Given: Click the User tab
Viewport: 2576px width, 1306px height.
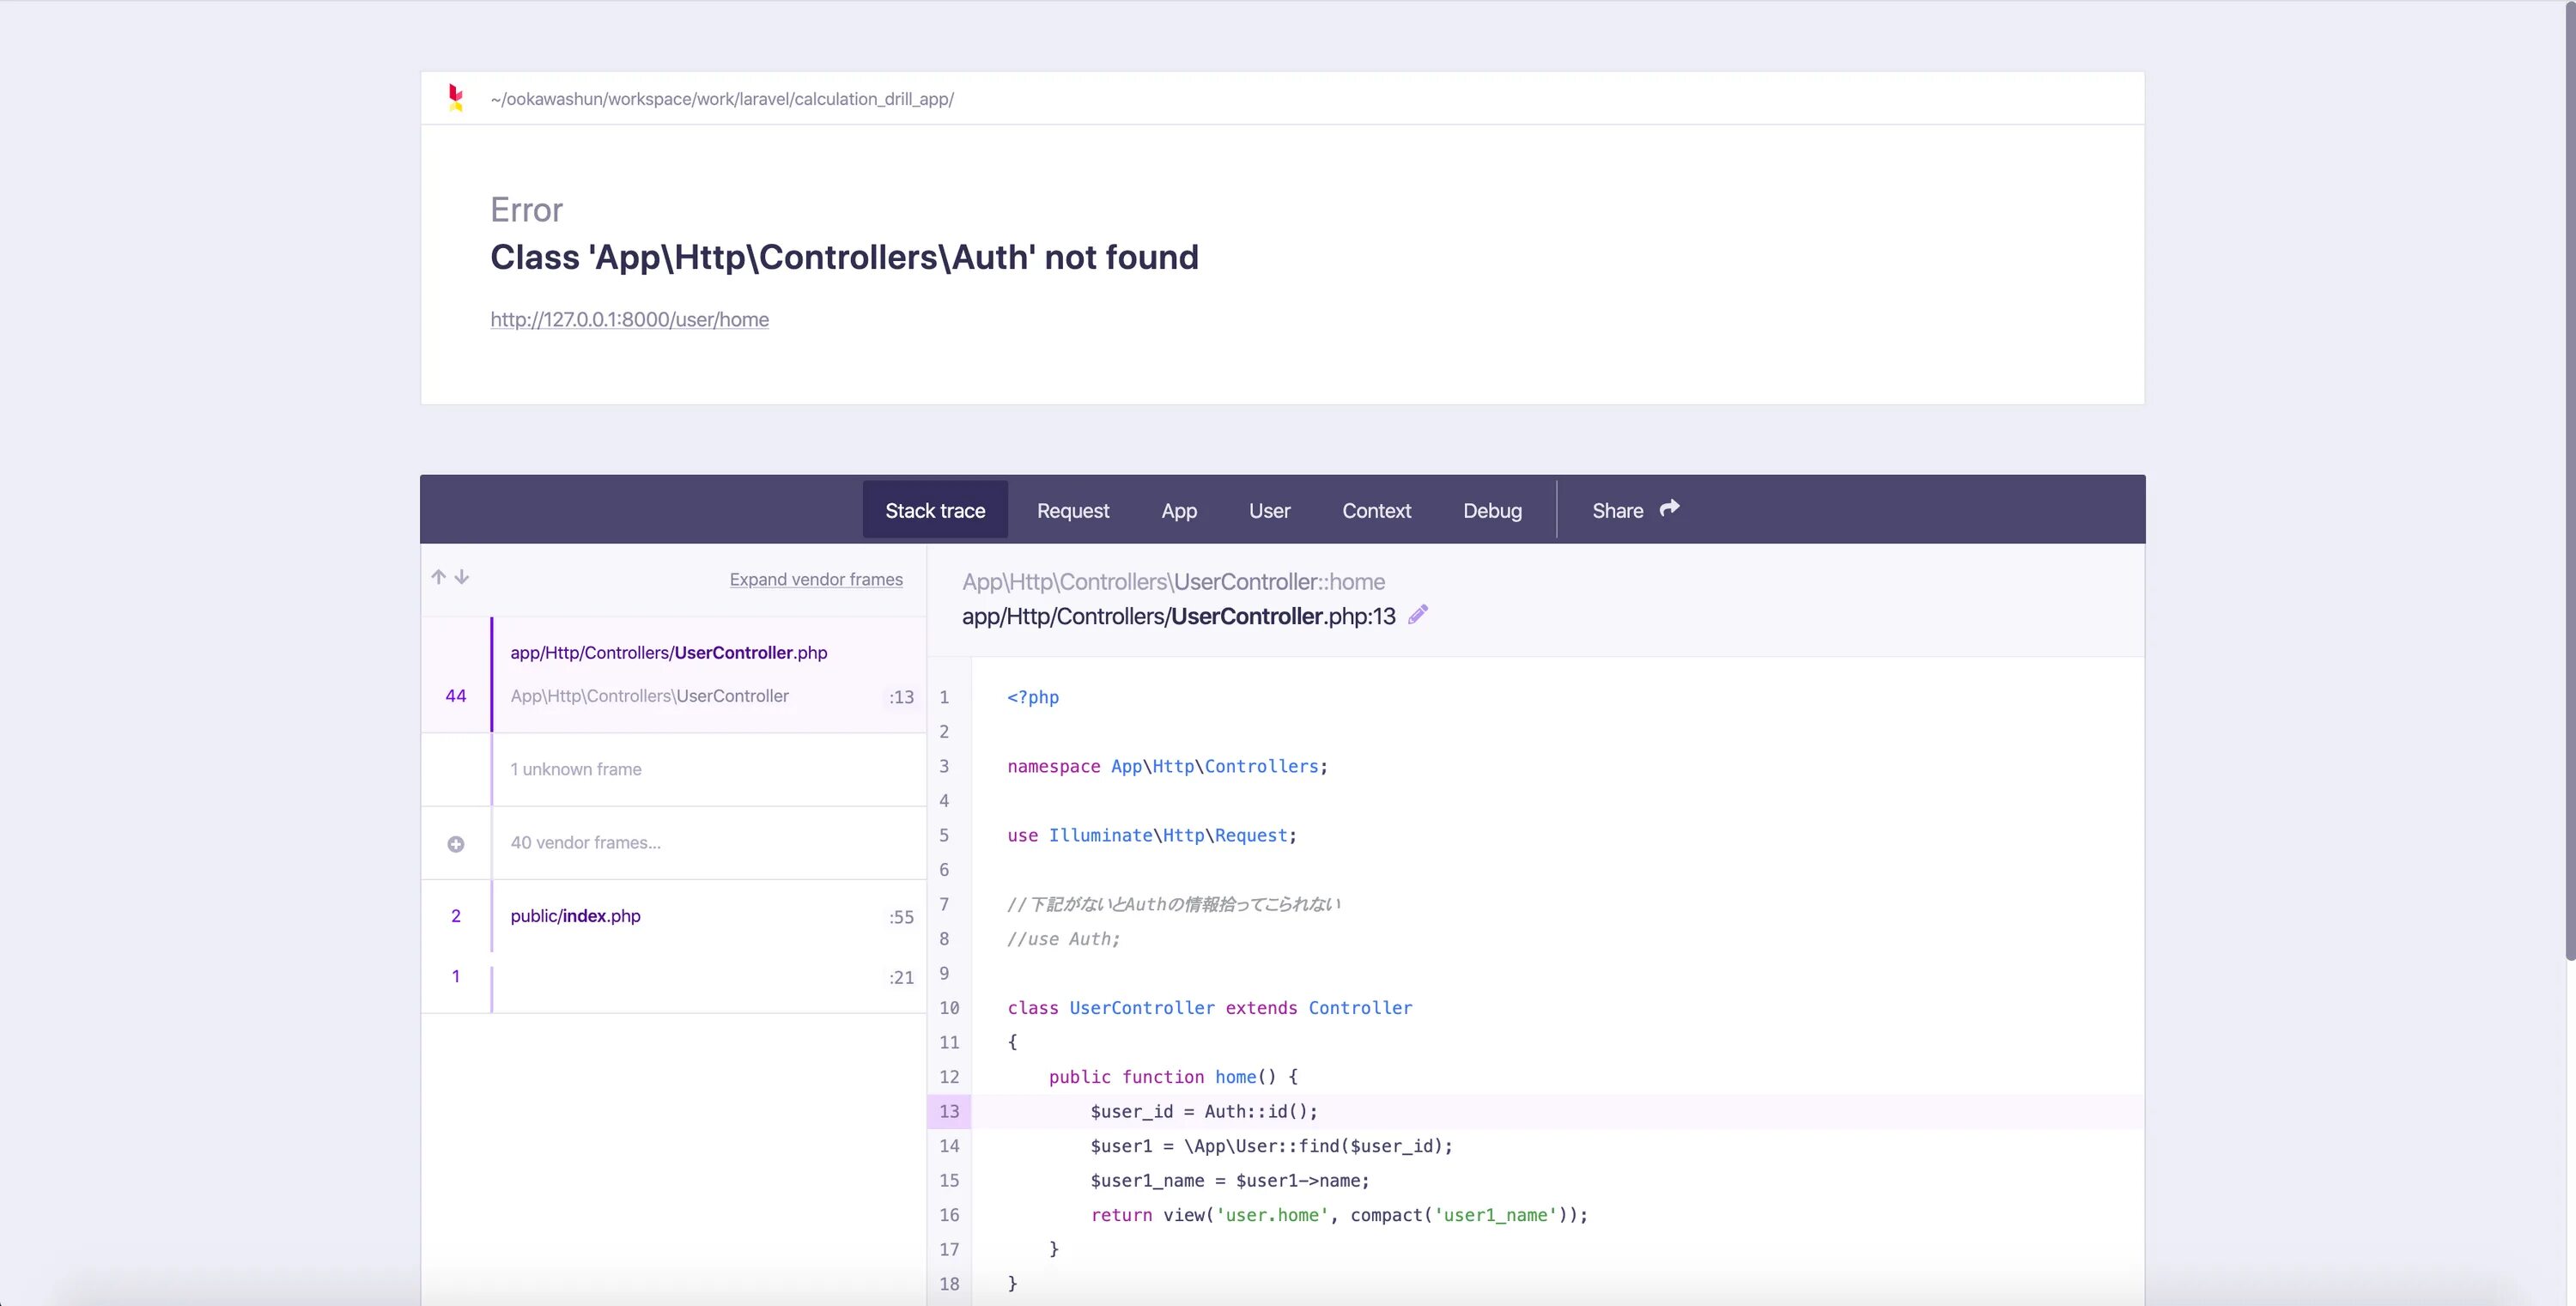Looking at the screenshot, I should click(1271, 510).
